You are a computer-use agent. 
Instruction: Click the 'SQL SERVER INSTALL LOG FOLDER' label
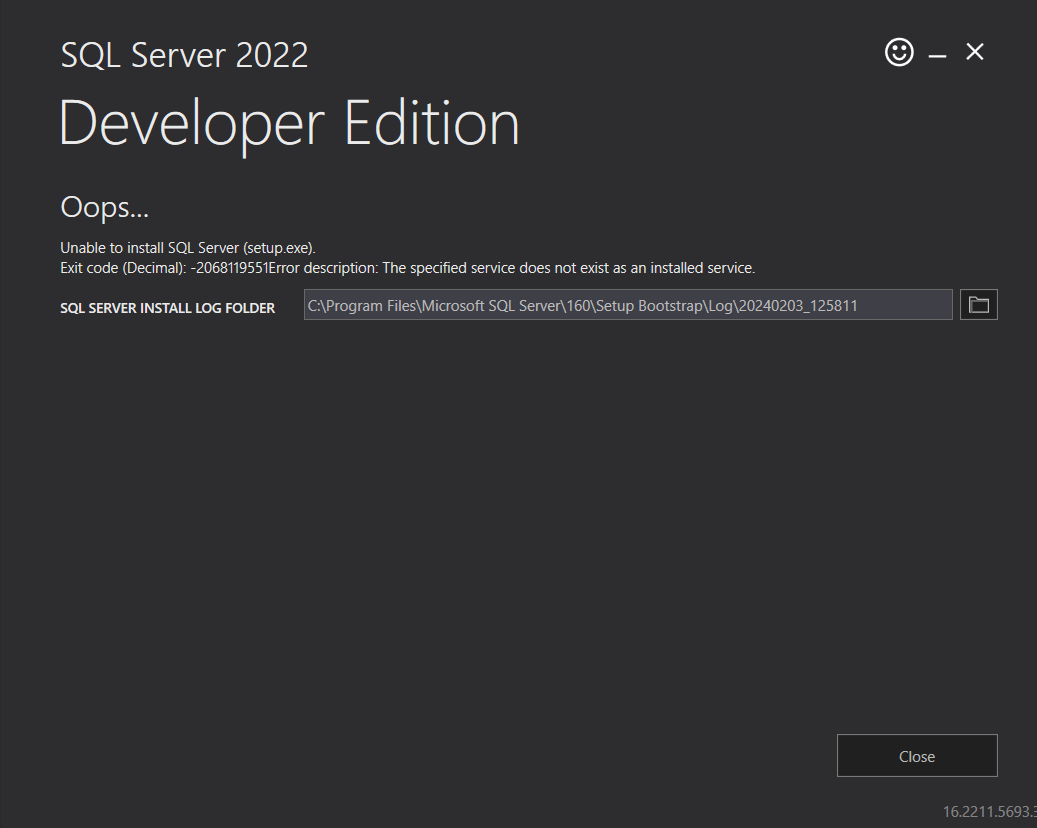tap(167, 308)
